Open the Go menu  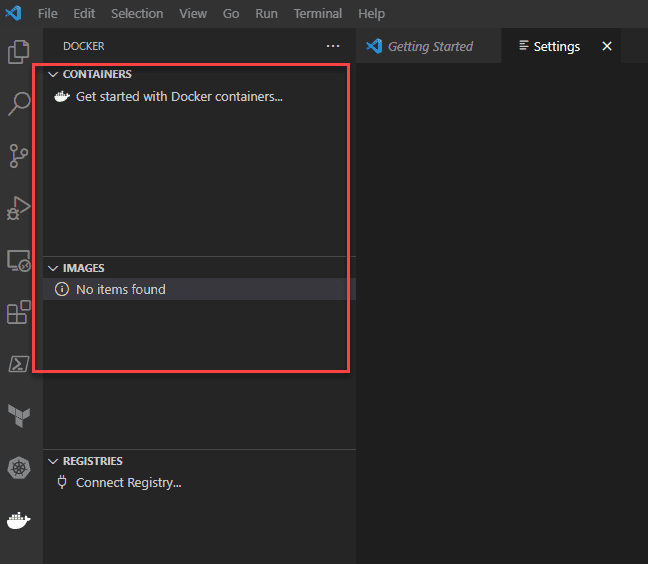[231, 14]
